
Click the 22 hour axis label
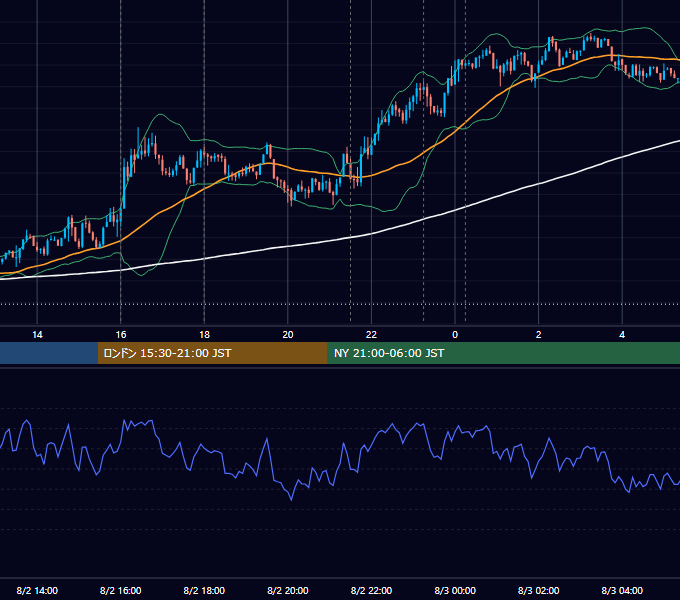tap(371, 335)
